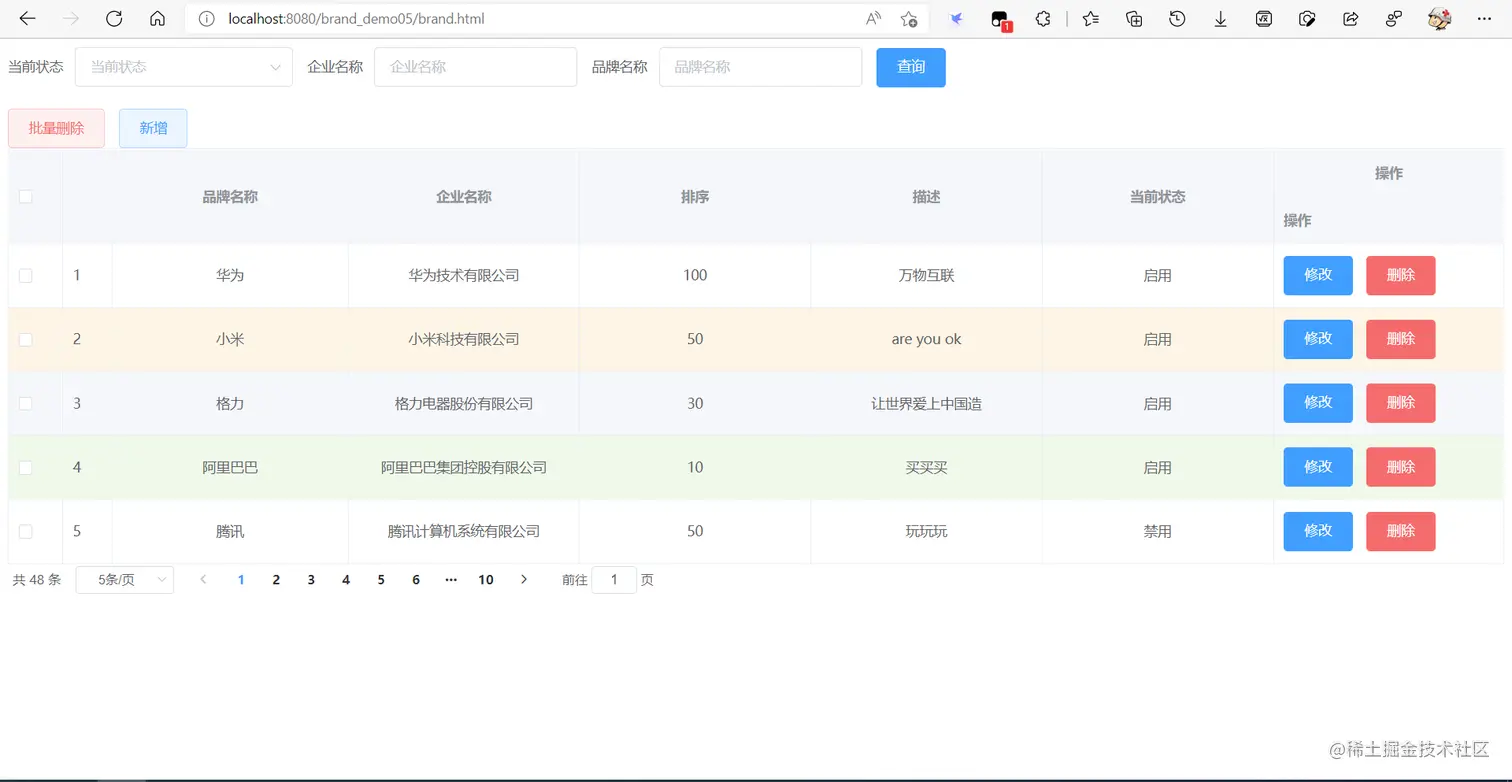This screenshot has height=782, width=1512.
Task: Open the browser home page icon
Action: click(157, 19)
